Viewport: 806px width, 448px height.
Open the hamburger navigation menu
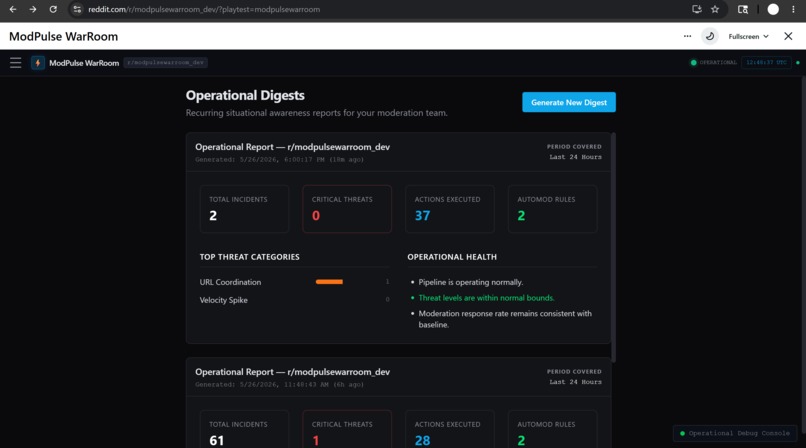(x=15, y=63)
